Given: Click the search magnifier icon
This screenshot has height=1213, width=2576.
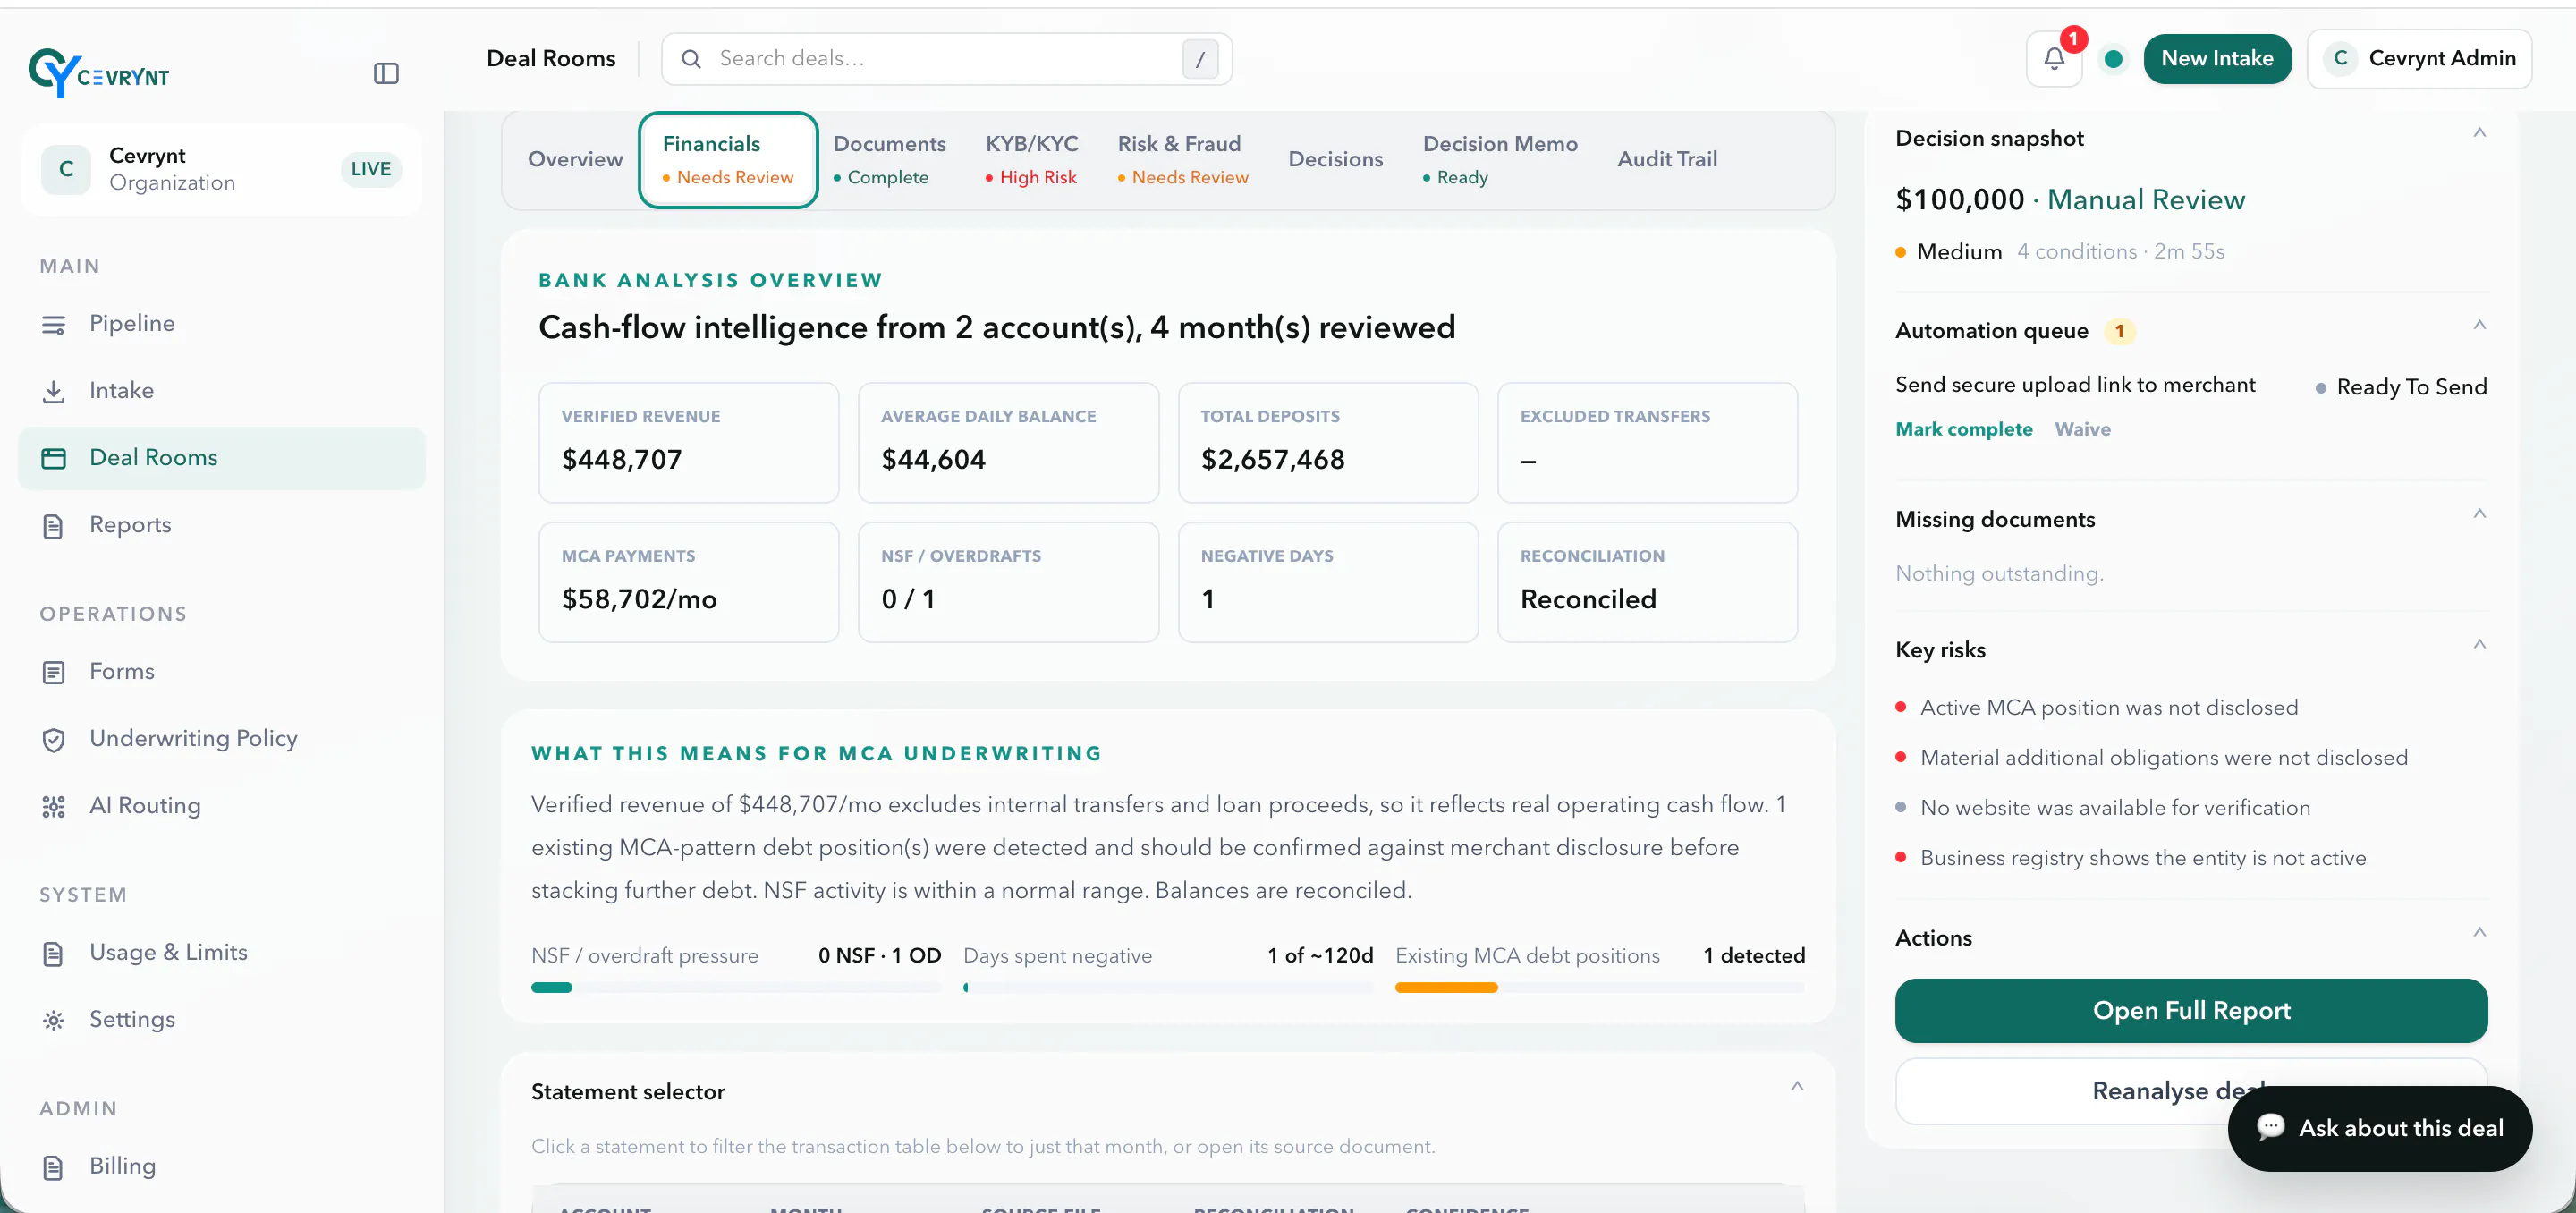Looking at the screenshot, I should click(x=691, y=59).
